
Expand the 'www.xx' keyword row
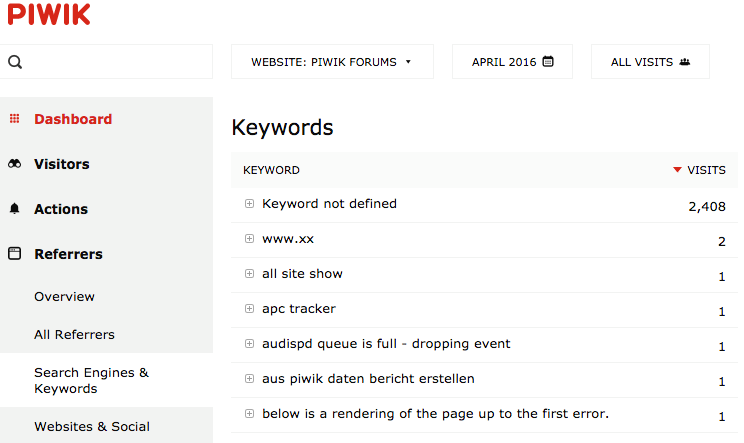249,239
